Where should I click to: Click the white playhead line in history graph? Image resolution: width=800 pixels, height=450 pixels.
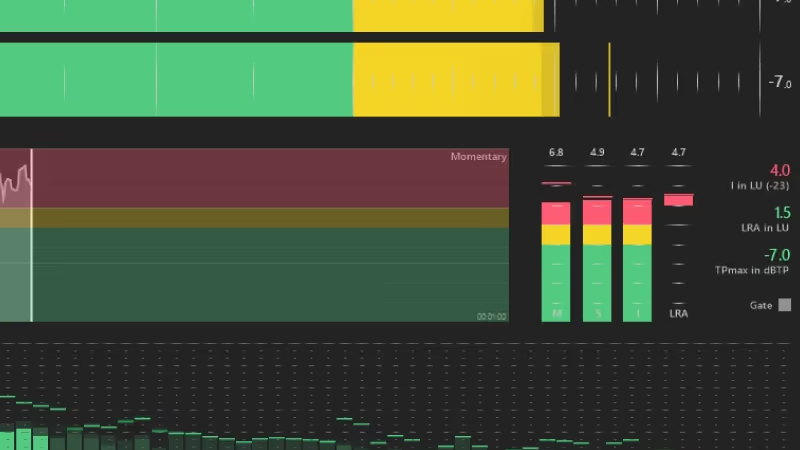(x=32, y=235)
